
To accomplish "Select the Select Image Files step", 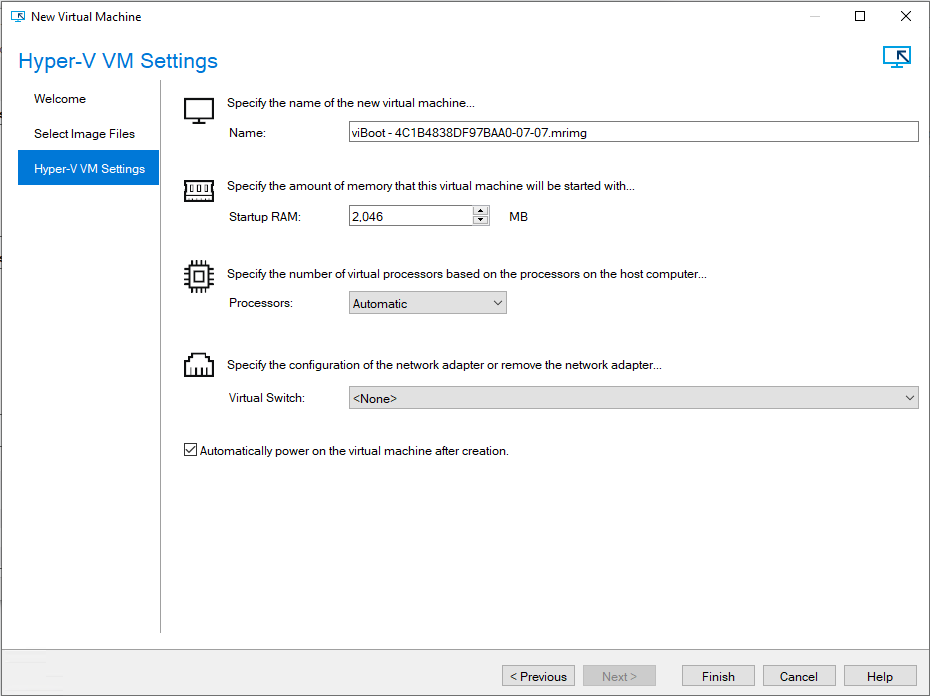I will 84,134.
